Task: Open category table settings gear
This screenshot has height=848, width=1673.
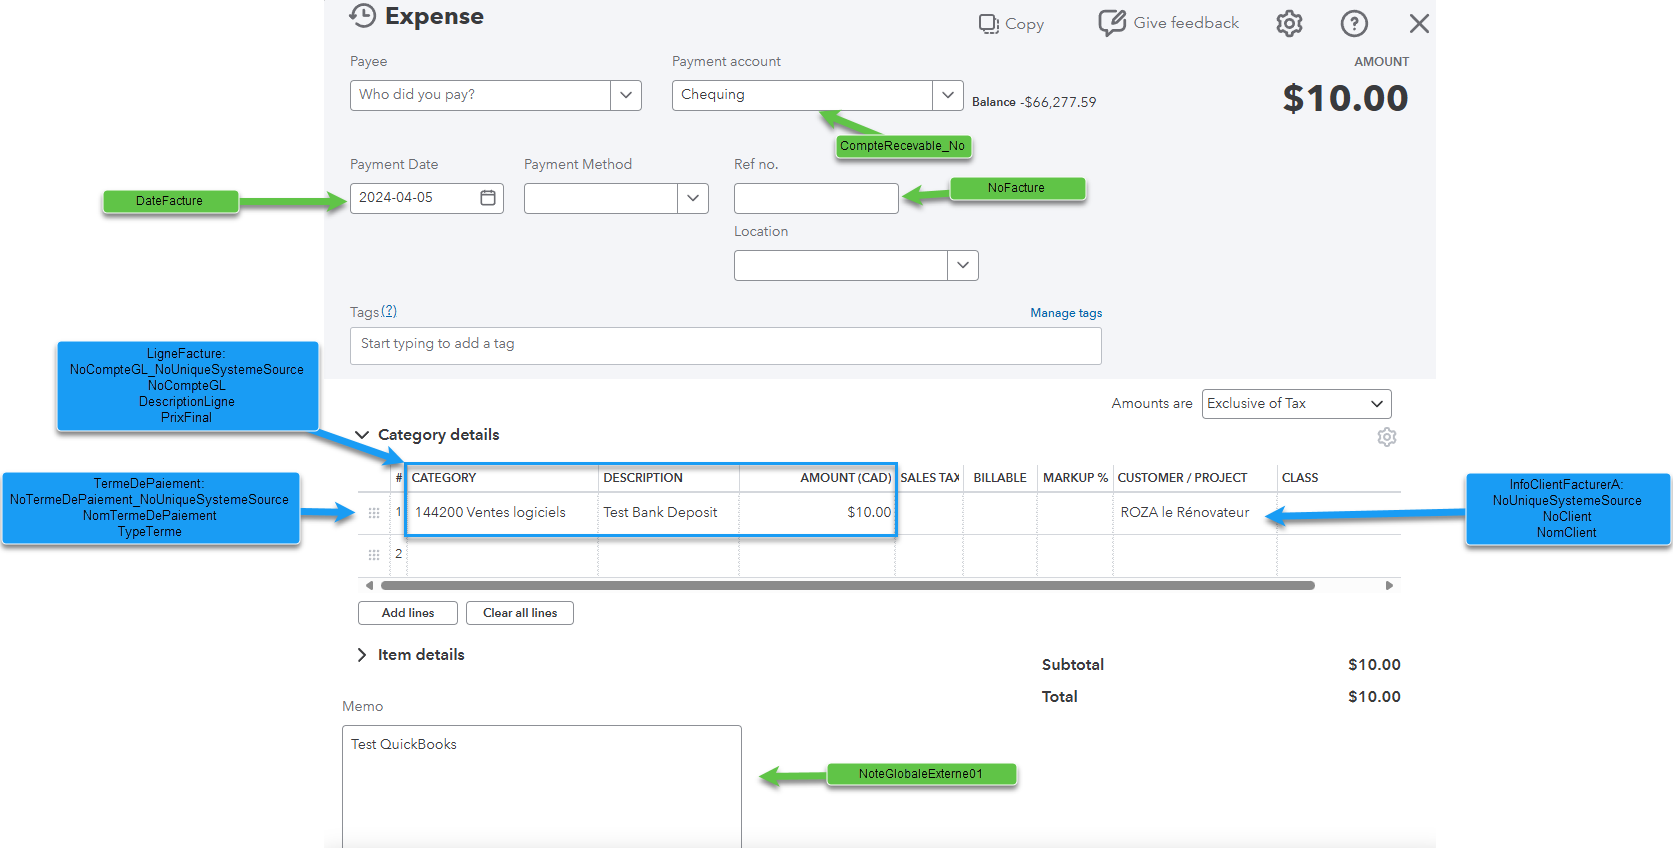Action: tap(1386, 437)
